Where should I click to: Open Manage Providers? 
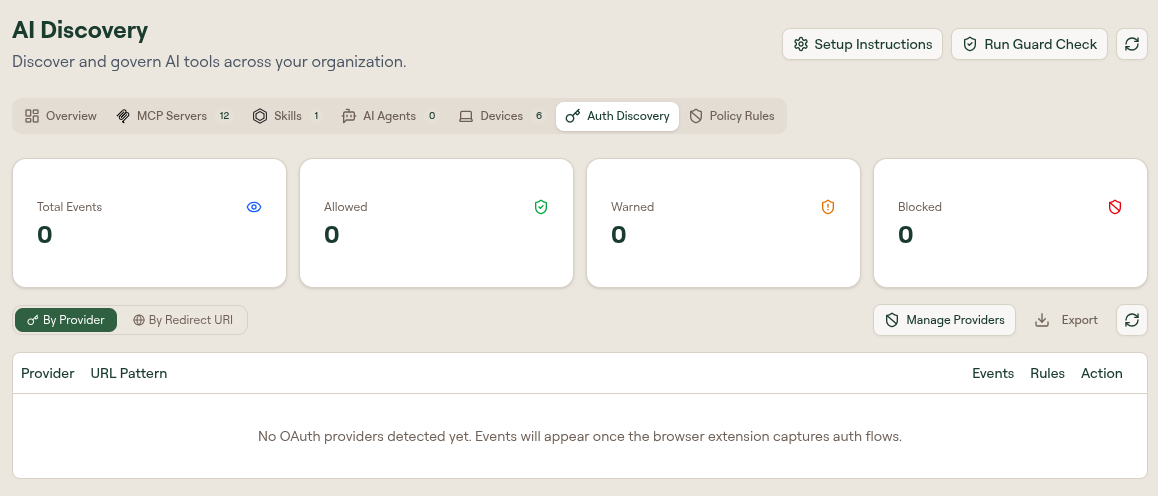945,320
